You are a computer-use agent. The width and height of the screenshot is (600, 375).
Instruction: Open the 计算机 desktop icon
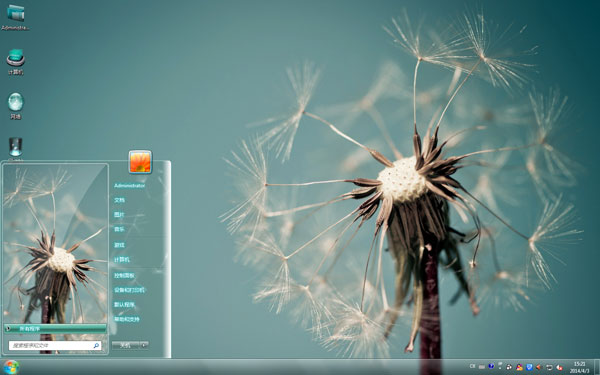(15, 62)
